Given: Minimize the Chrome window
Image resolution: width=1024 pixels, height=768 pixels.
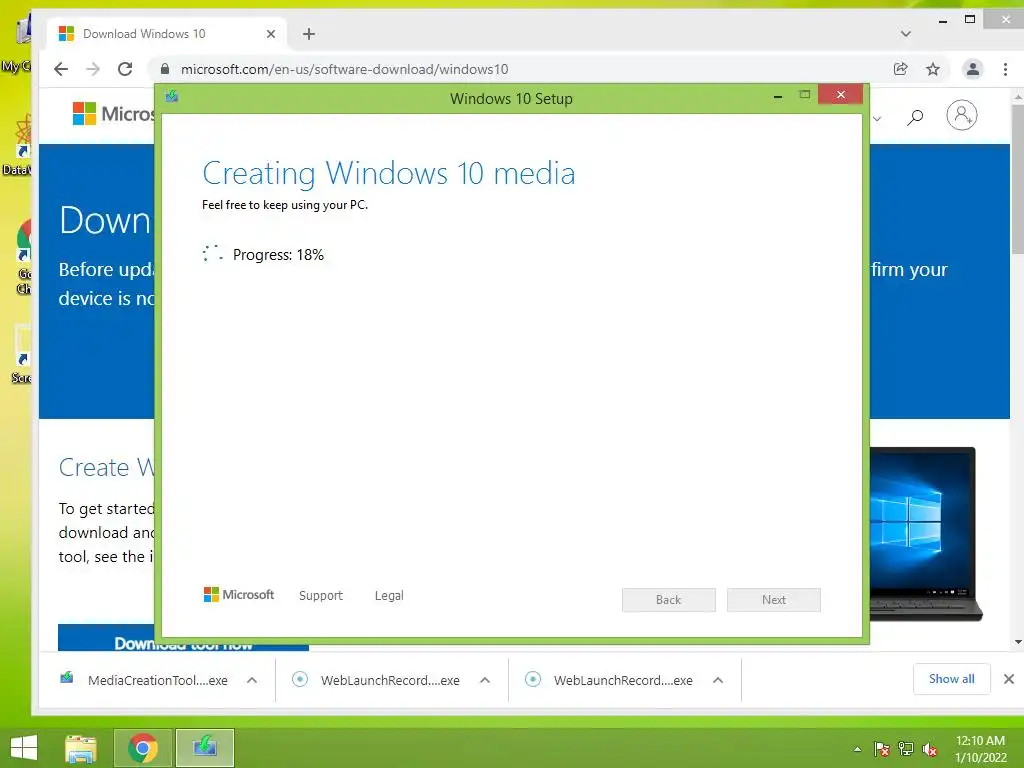Looking at the screenshot, I should click(943, 21).
